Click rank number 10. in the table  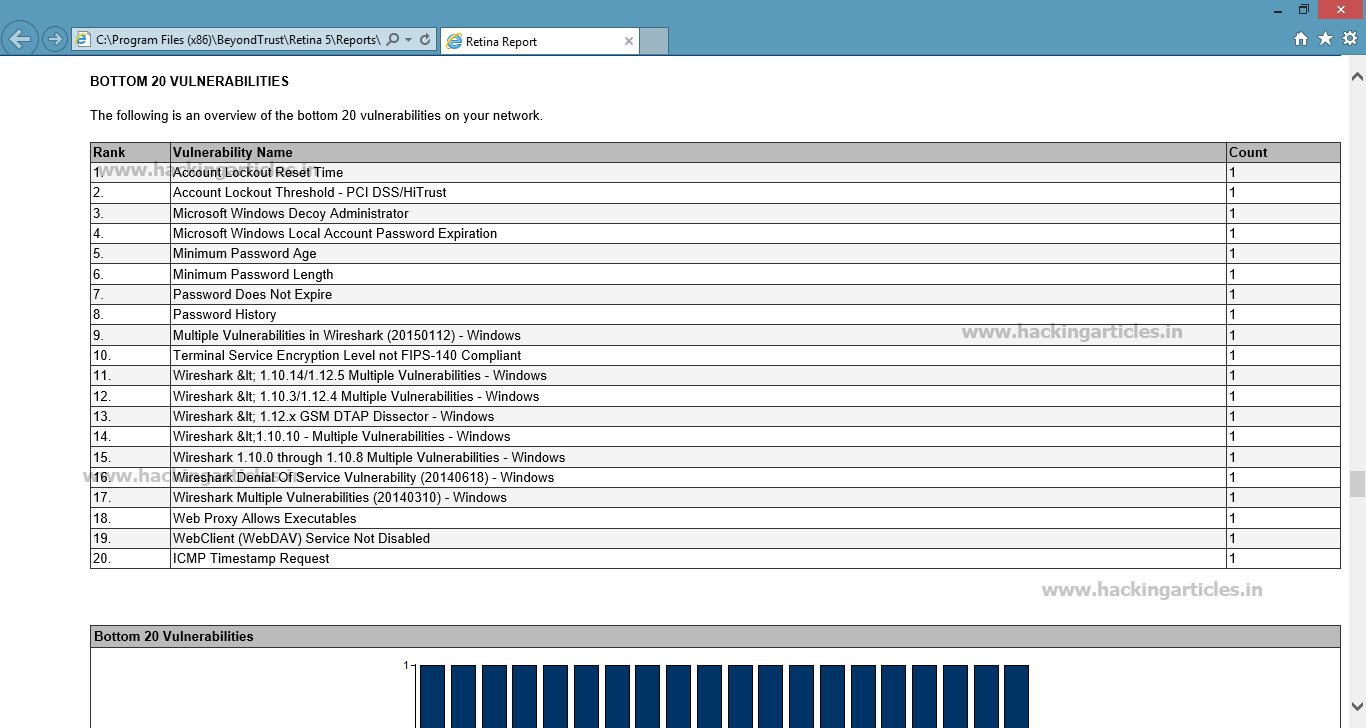pyautogui.click(x=102, y=355)
